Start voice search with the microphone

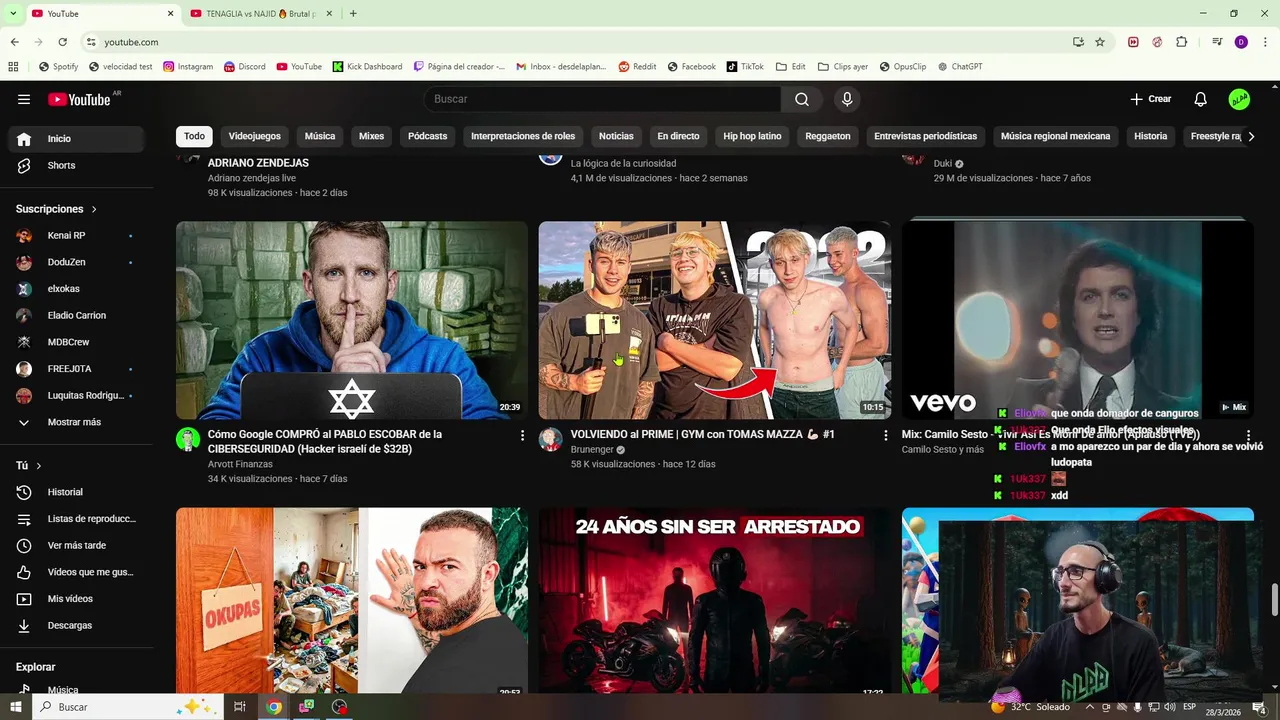click(847, 99)
